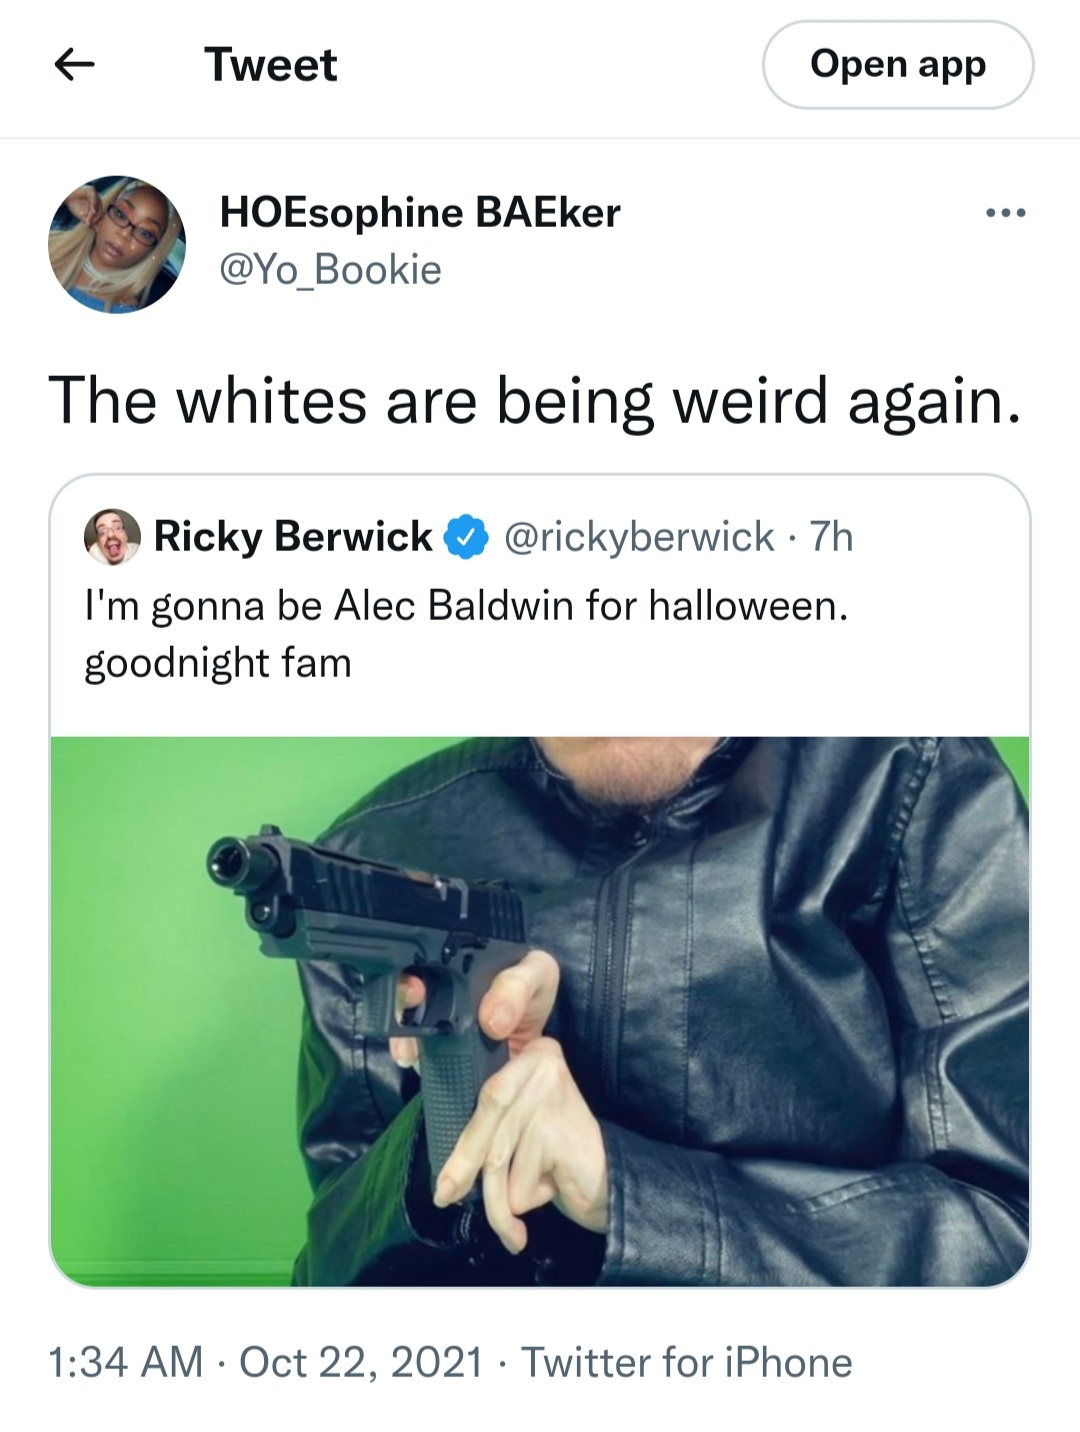
Task: Open the @rickyberwick handle
Action: pyautogui.click(x=640, y=537)
